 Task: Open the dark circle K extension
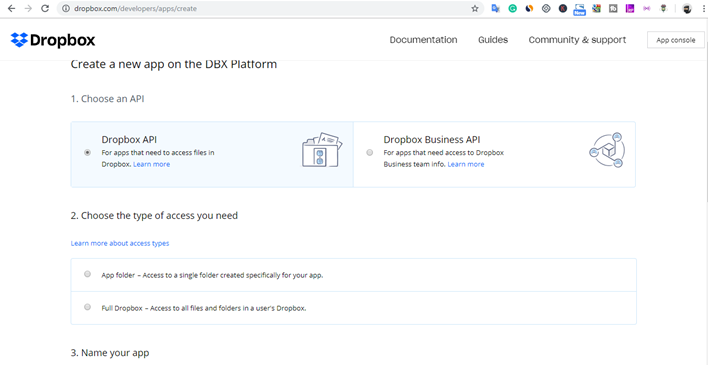[563, 9]
